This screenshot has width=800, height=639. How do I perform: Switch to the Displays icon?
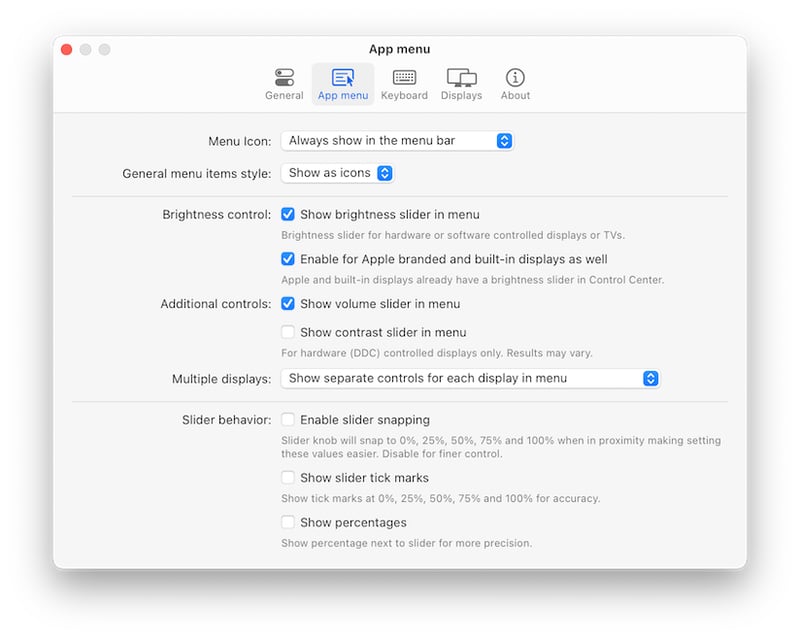[x=461, y=78]
